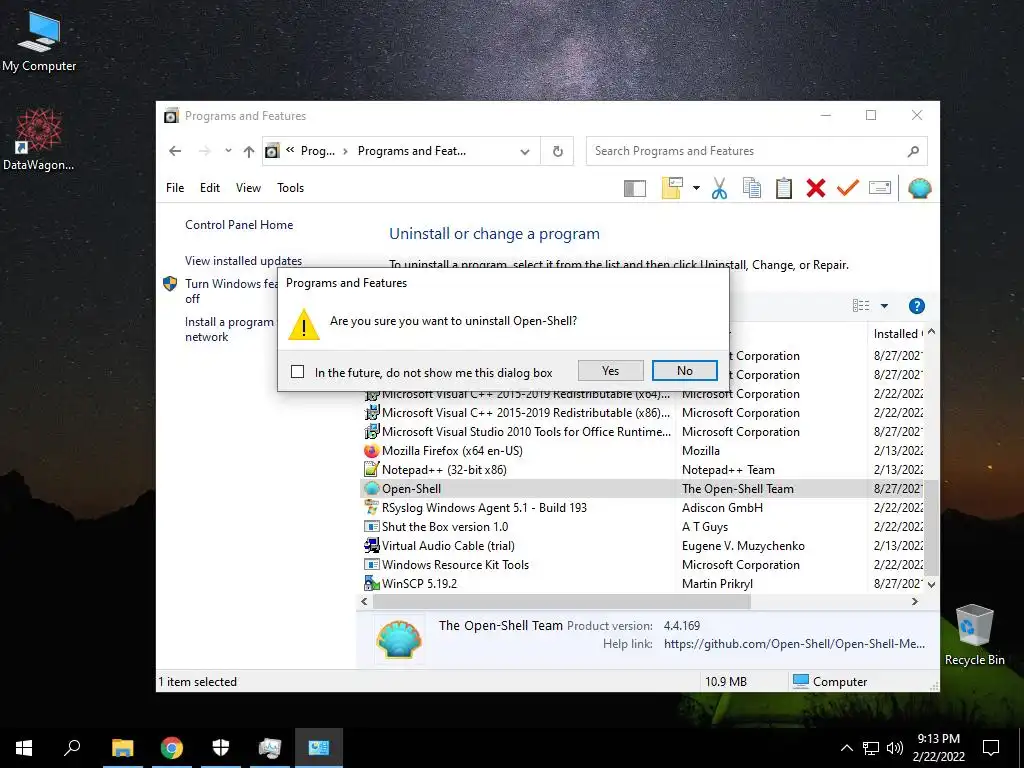
Task: Open the blue help question mark
Action: coord(917,306)
